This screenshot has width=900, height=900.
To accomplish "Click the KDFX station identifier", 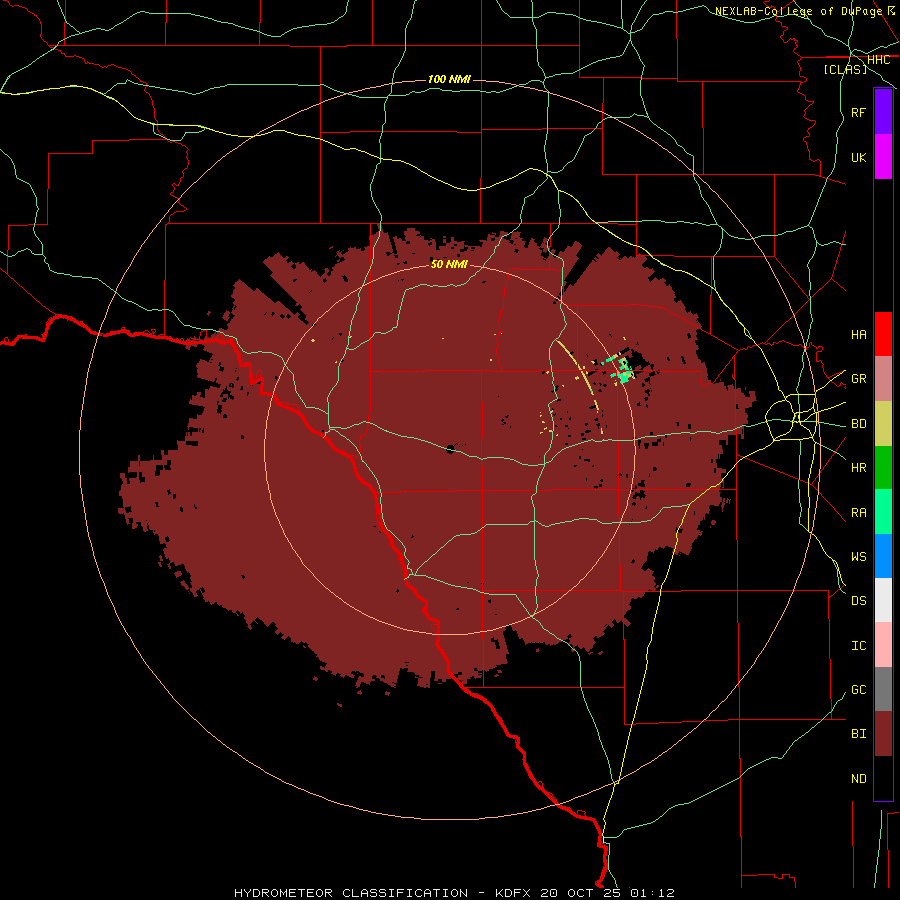I will pos(513,893).
